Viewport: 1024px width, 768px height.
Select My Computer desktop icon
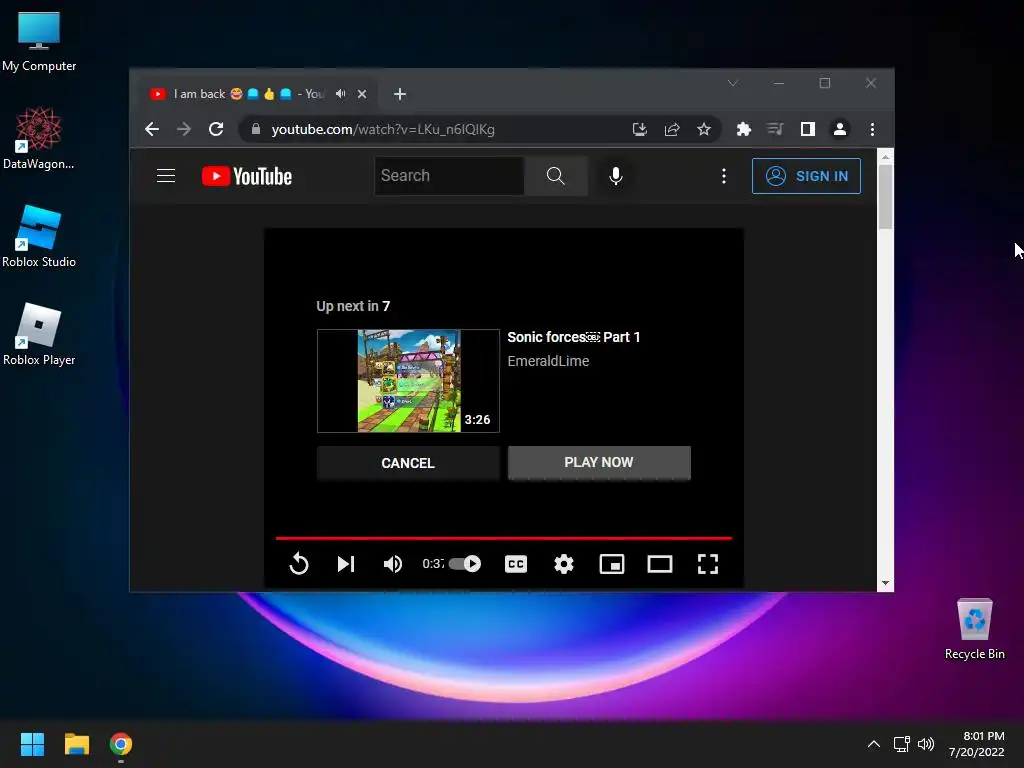tap(39, 42)
